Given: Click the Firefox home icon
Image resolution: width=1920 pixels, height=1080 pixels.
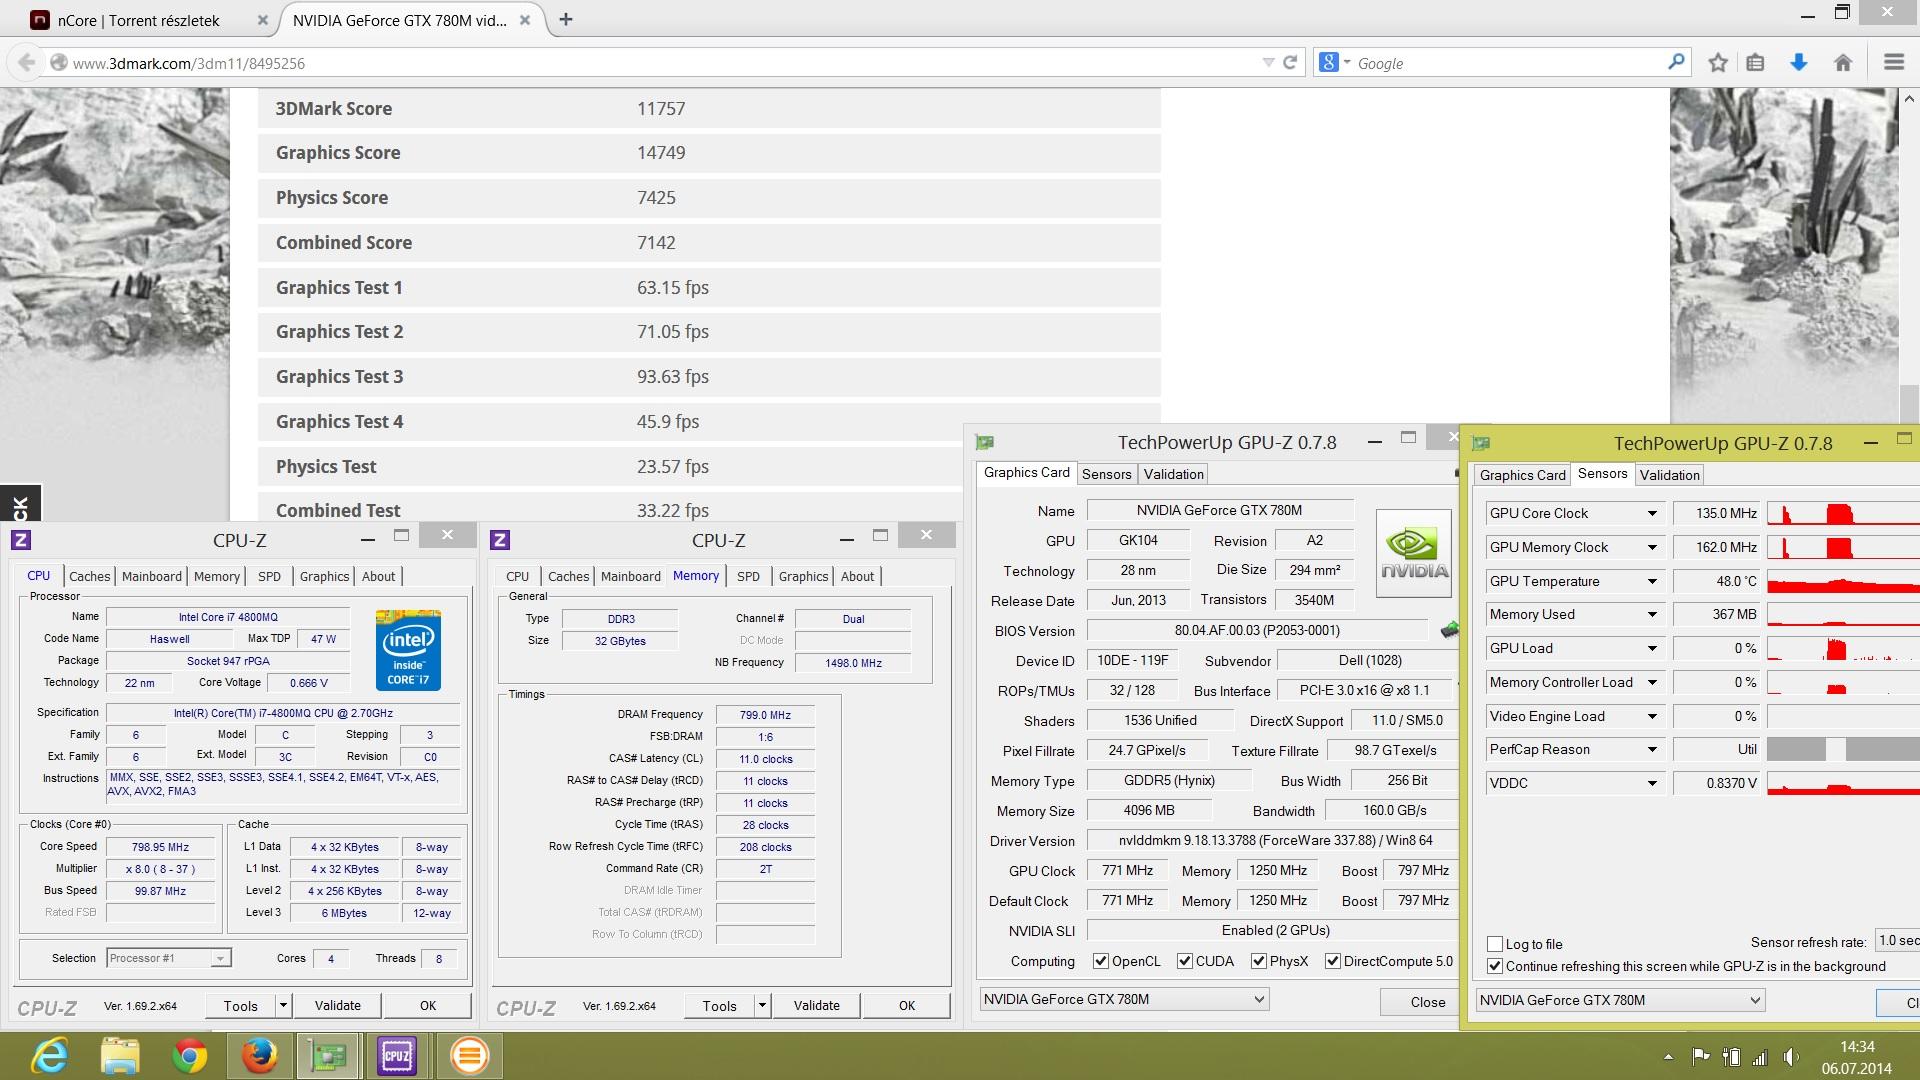Looking at the screenshot, I should point(1843,63).
